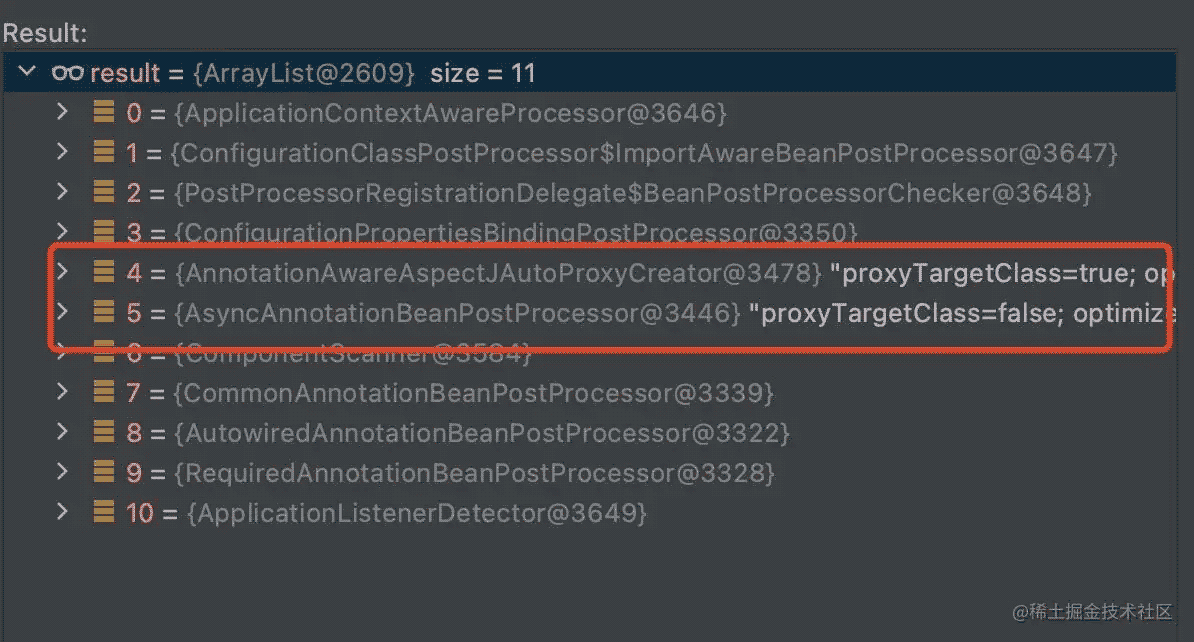The width and height of the screenshot is (1194, 642).
Task: Collapse the result ArrayList root node
Action: pyautogui.click(x=27, y=72)
